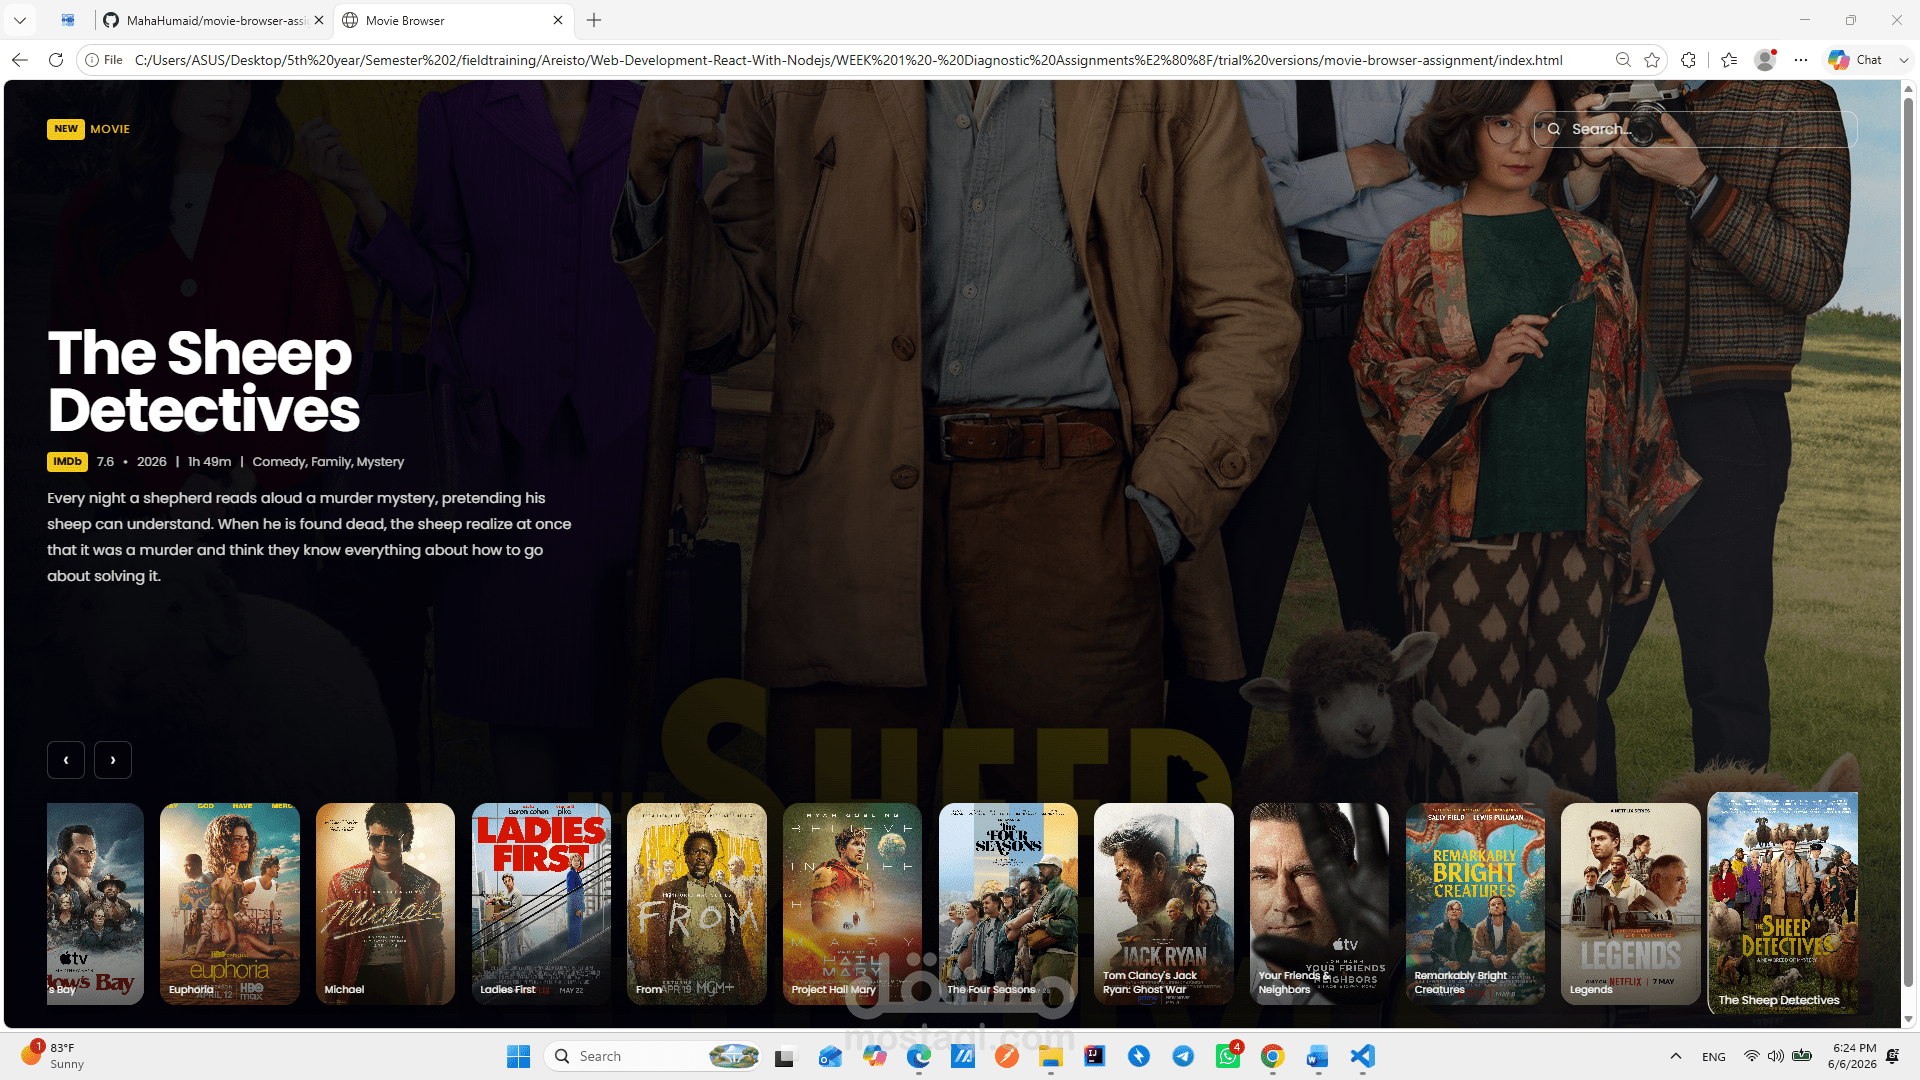The height and width of the screenshot is (1080, 1920).
Task: Open the clock showing 6:24 PM
Action: click(x=1853, y=1056)
